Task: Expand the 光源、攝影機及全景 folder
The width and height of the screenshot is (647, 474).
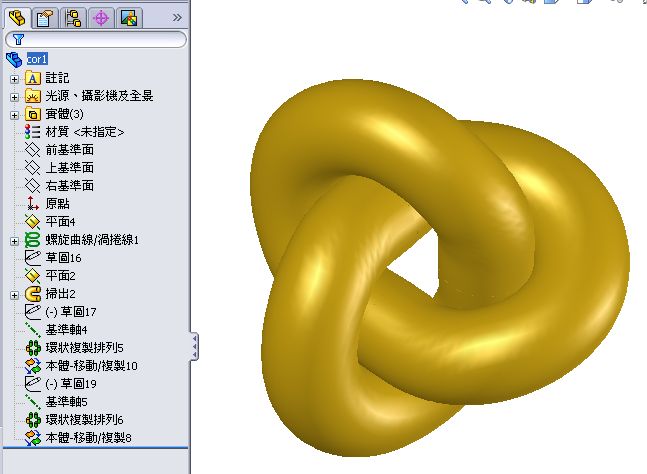Action: [14, 97]
